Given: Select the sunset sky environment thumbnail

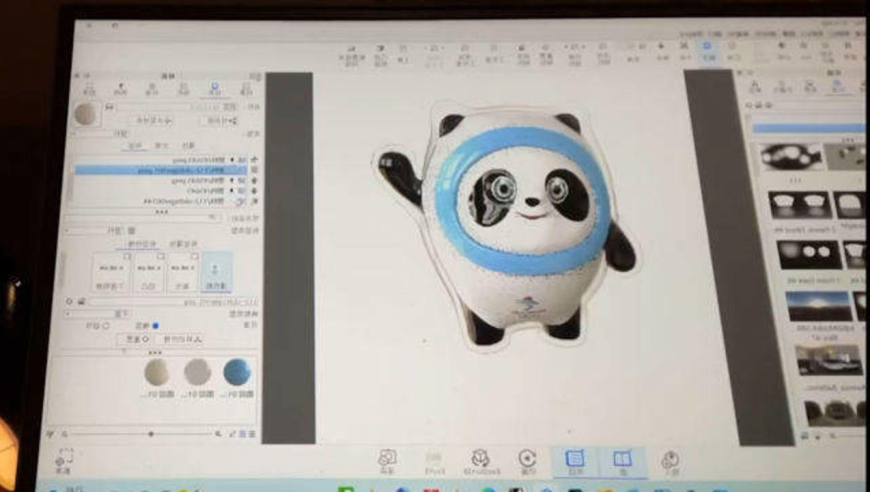Looking at the screenshot, I should (x=820, y=306).
